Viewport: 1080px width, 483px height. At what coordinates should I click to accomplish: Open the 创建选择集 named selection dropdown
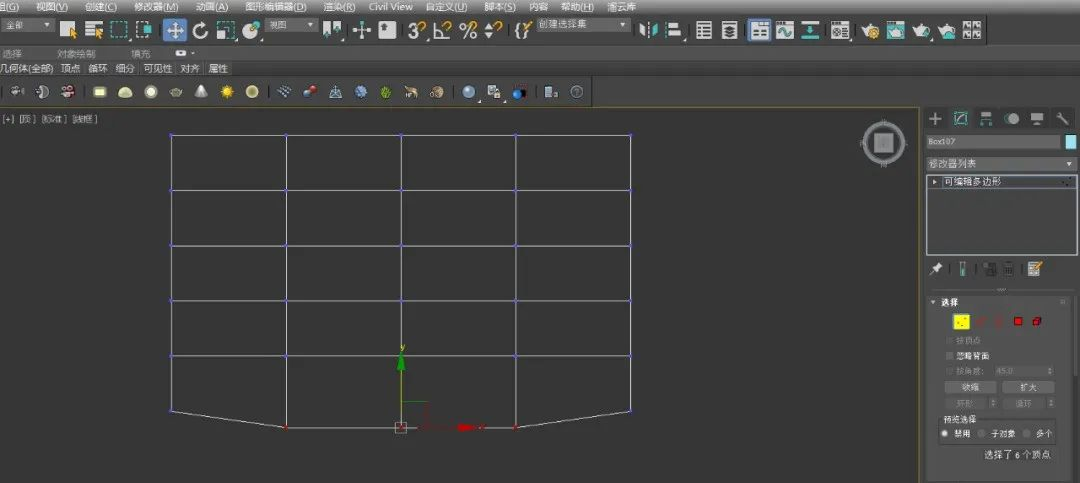point(583,25)
